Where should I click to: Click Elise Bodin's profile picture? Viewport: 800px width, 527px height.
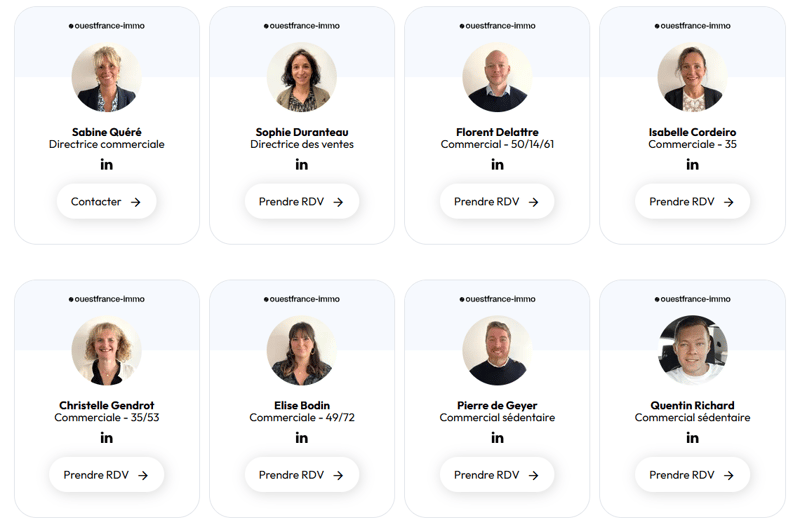302,351
